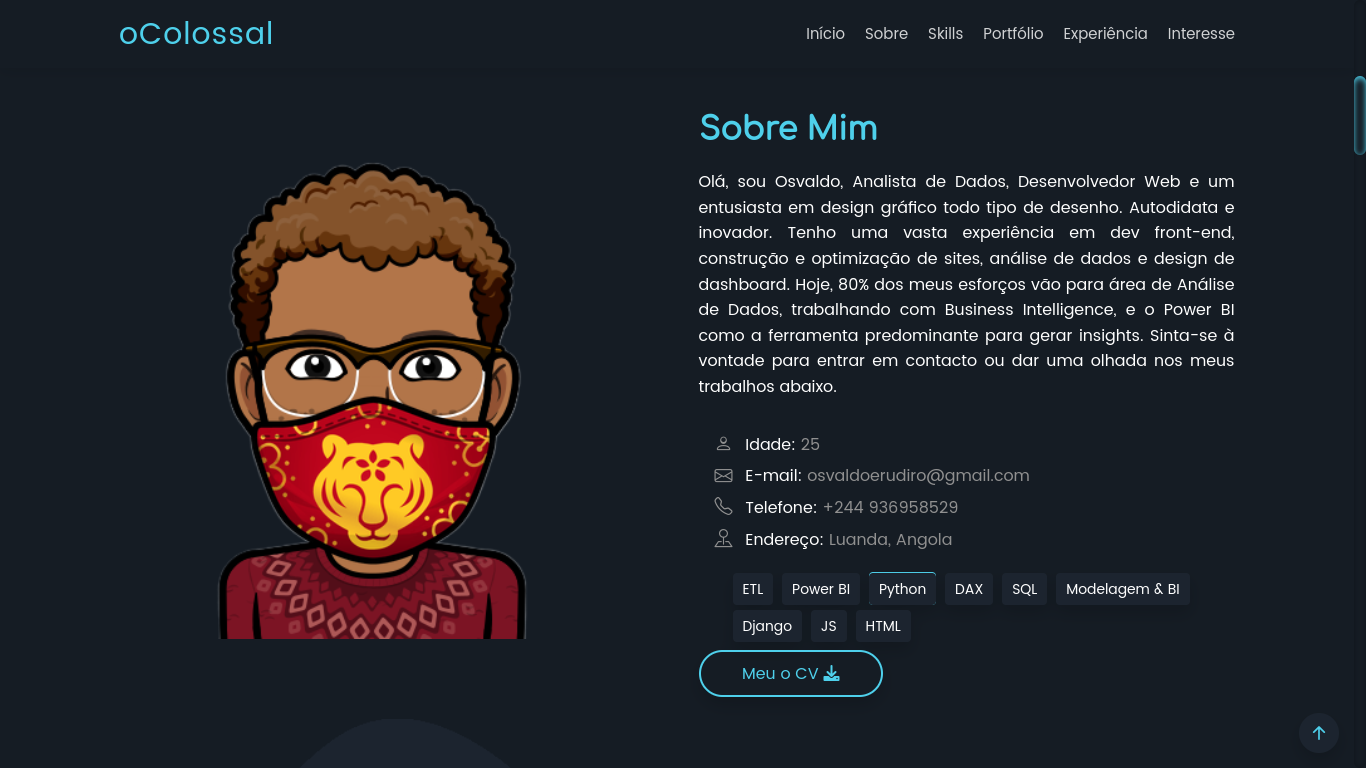Select the Interesse menu item
Viewport: 1366px width, 768px height.
tap(1201, 33)
